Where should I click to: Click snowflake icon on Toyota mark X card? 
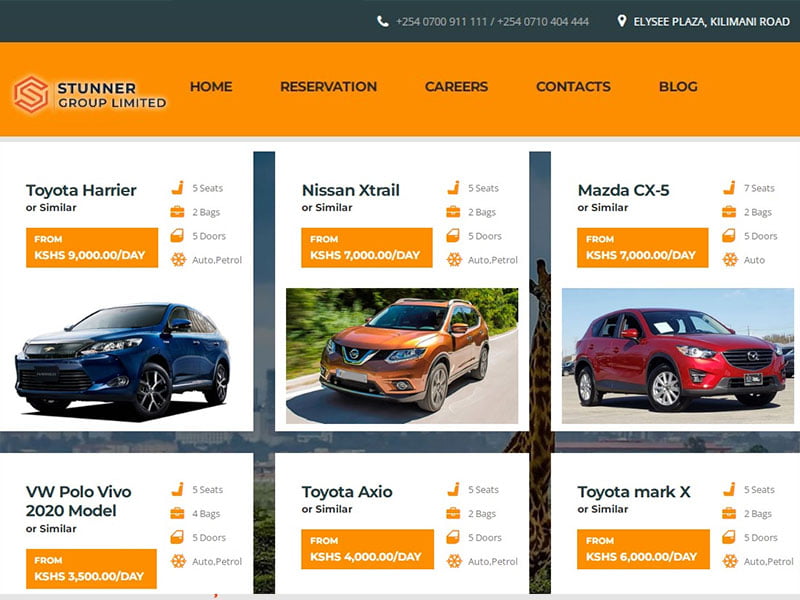pyautogui.click(x=730, y=561)
